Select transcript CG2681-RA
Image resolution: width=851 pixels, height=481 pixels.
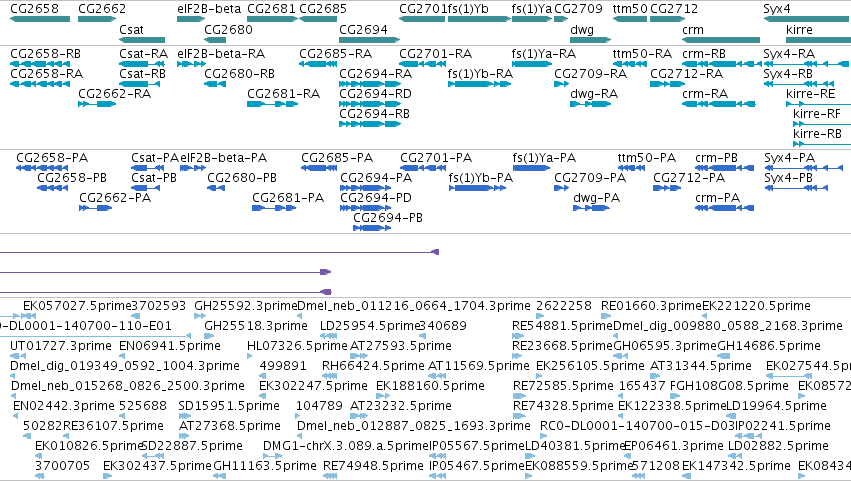272,104
